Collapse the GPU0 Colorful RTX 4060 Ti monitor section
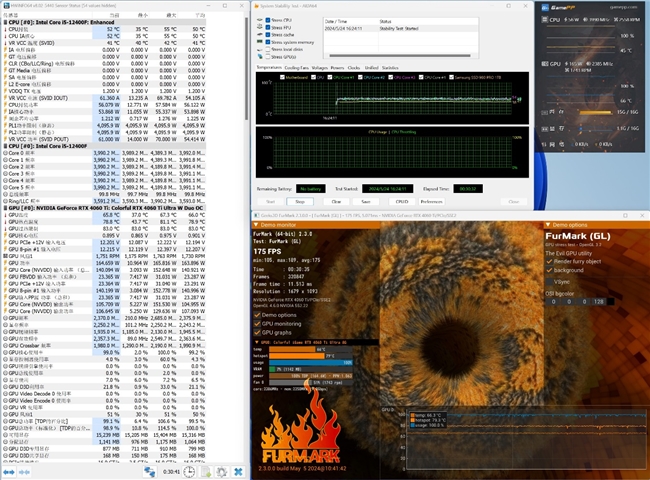 (256, 342)
